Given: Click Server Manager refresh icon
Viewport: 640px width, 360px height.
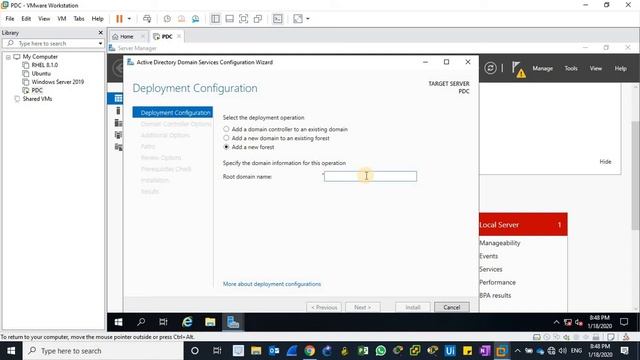Looking at the screenshot, I should (490, 68).
